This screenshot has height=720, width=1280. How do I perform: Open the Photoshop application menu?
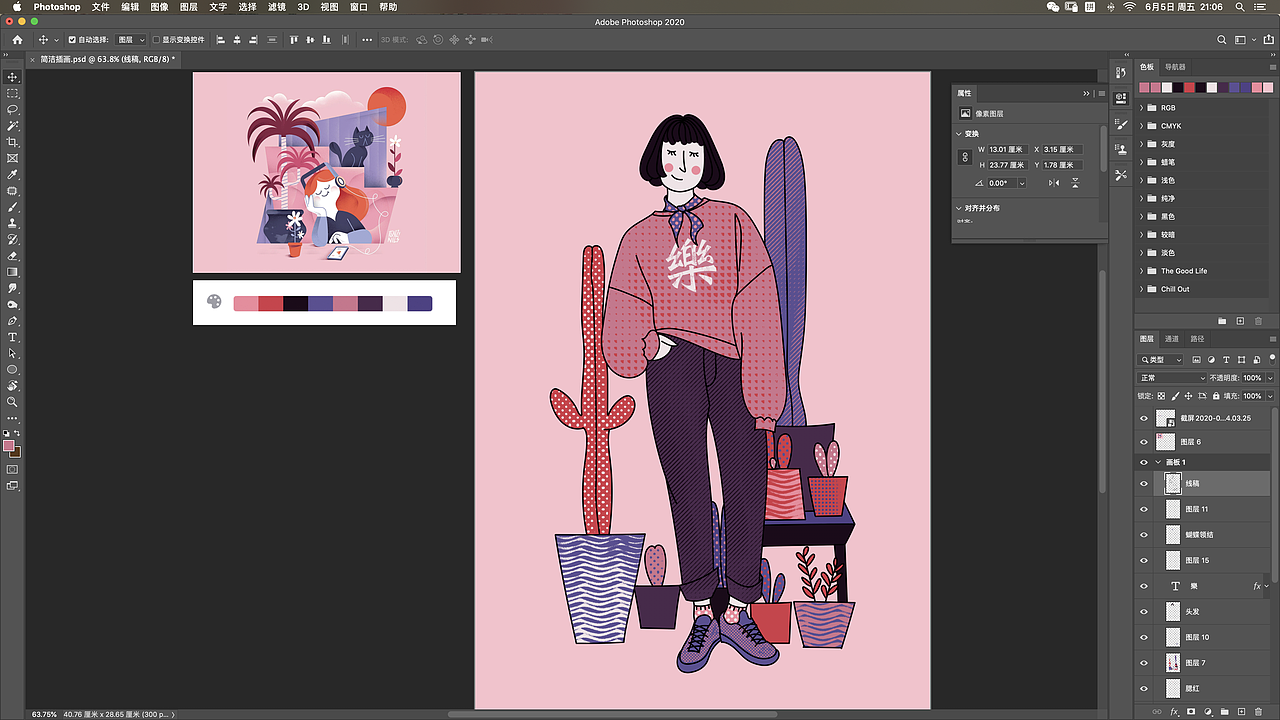57,7
